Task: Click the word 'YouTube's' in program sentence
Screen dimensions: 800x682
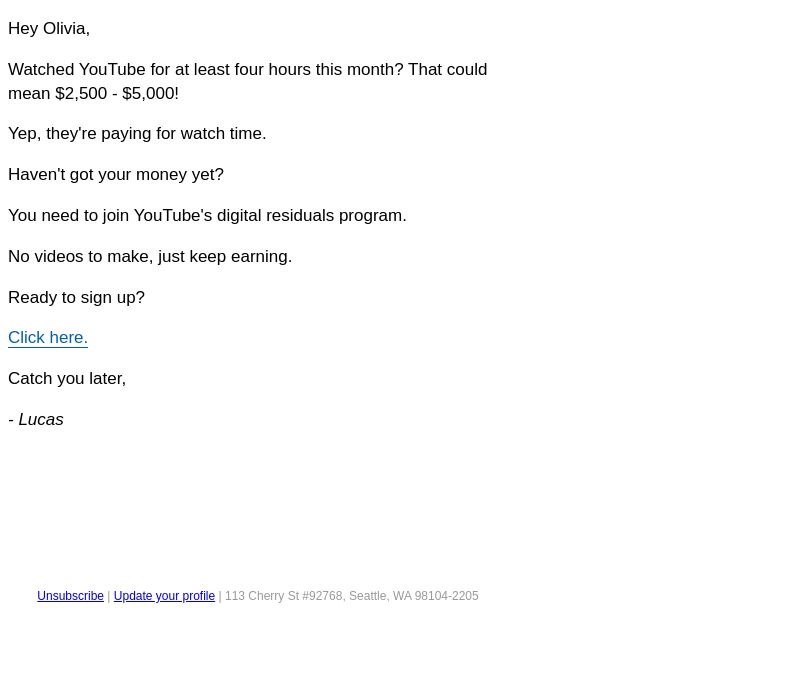Action: click(x=173, y=215)
